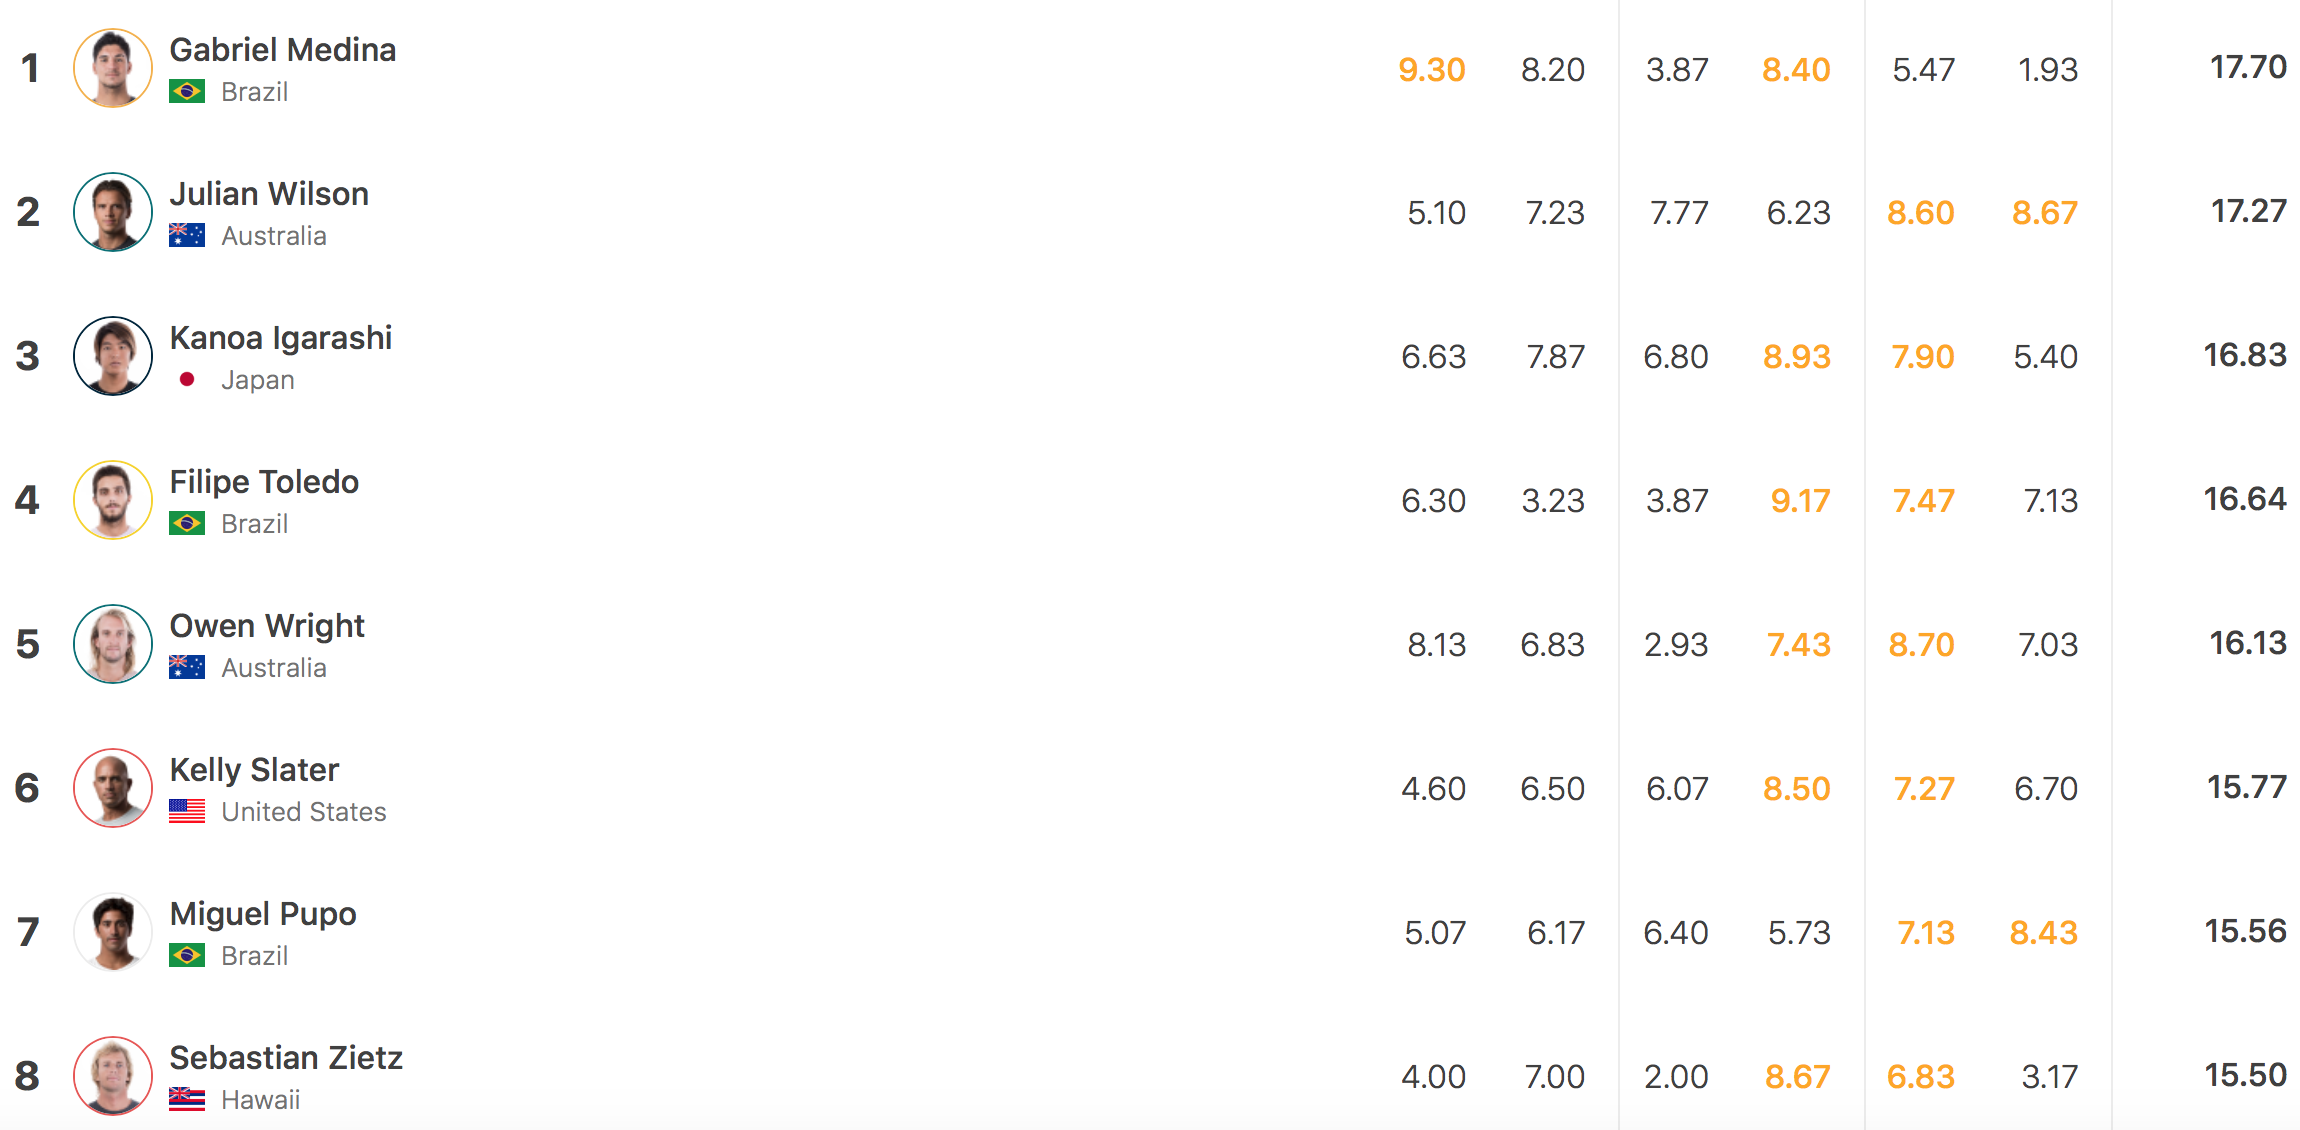2300x1130 pixels.
Task: Click the Brazil flag under Gabriel Medina
Action: pyautogui.click(x=187, y=92)
